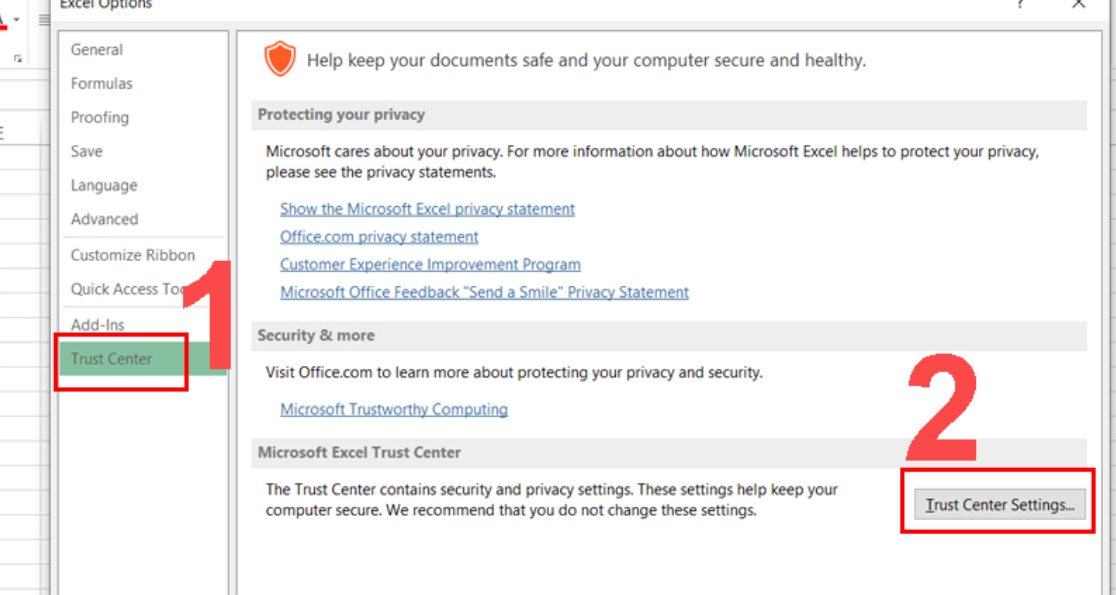Open the Language settings page
Viewport: 1116px width, 595px height.
103,185
